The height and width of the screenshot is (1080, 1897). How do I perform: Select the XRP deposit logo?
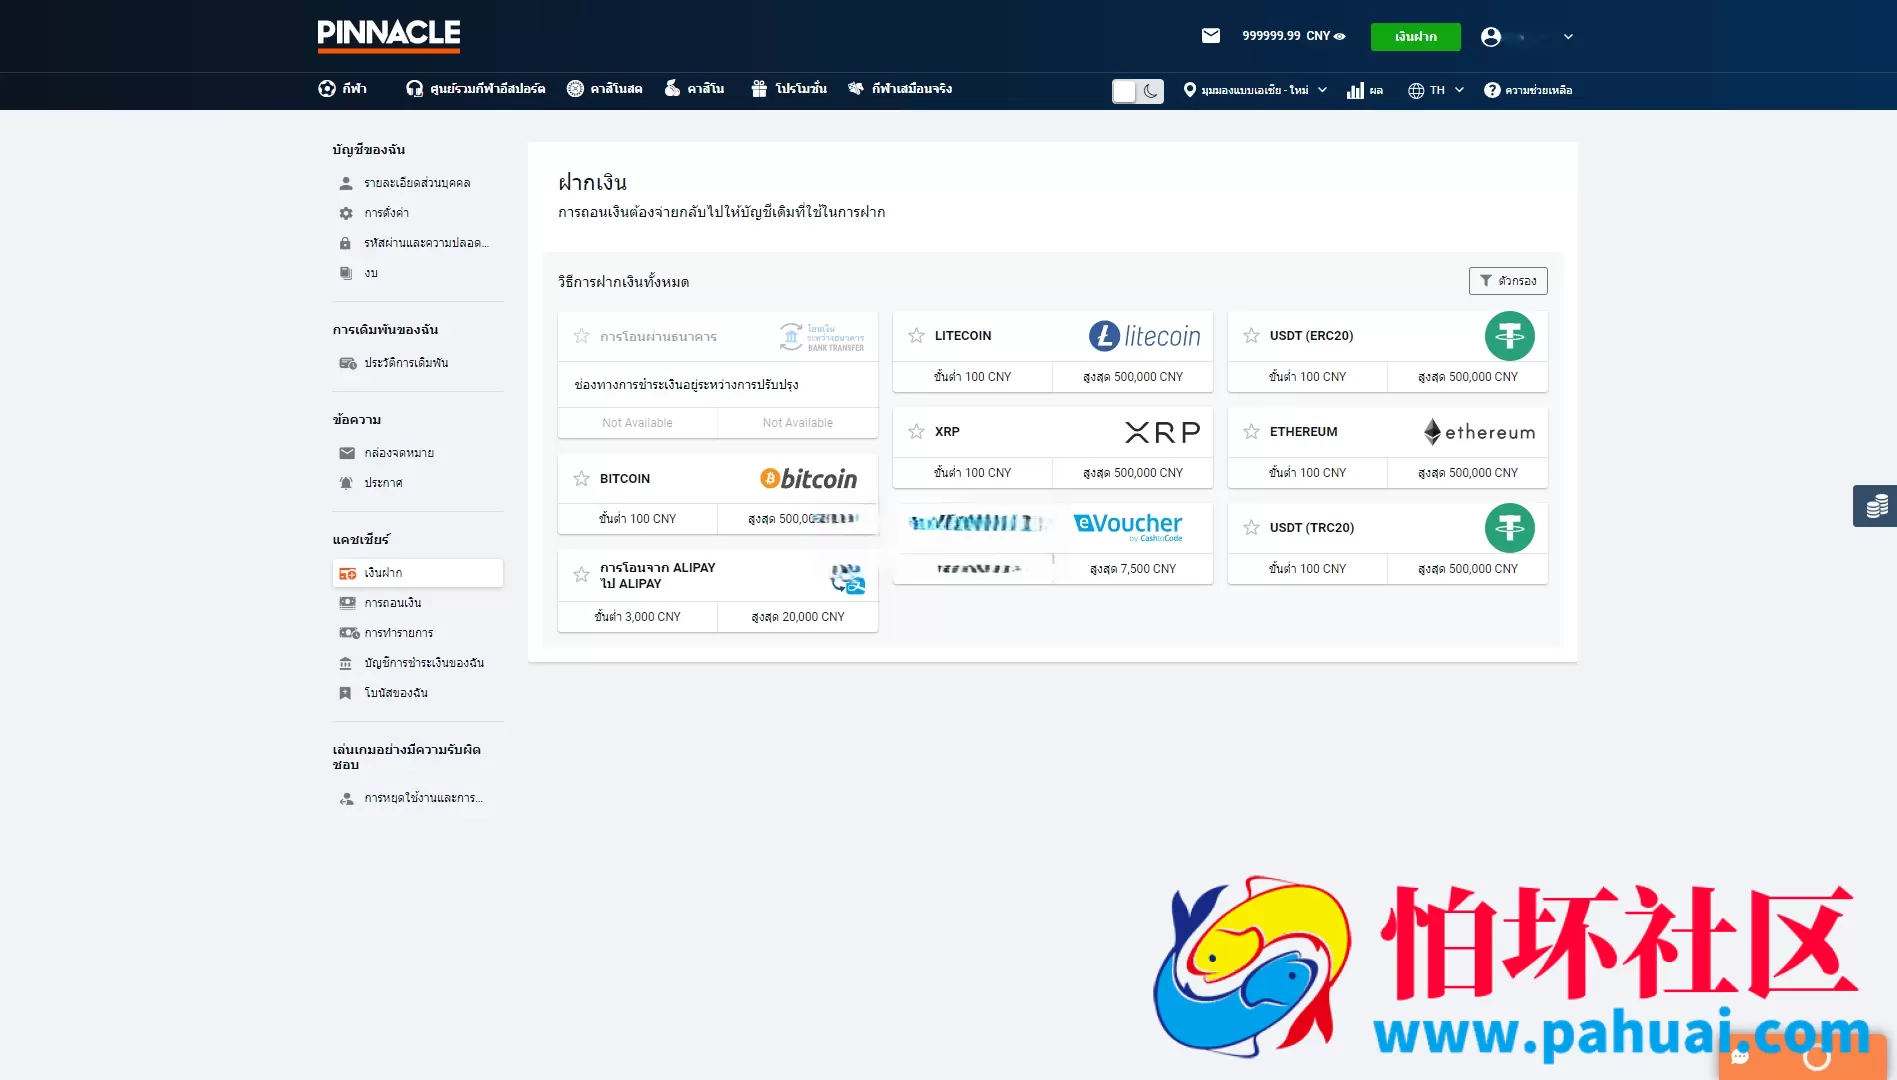click(x=1162, y=432)
